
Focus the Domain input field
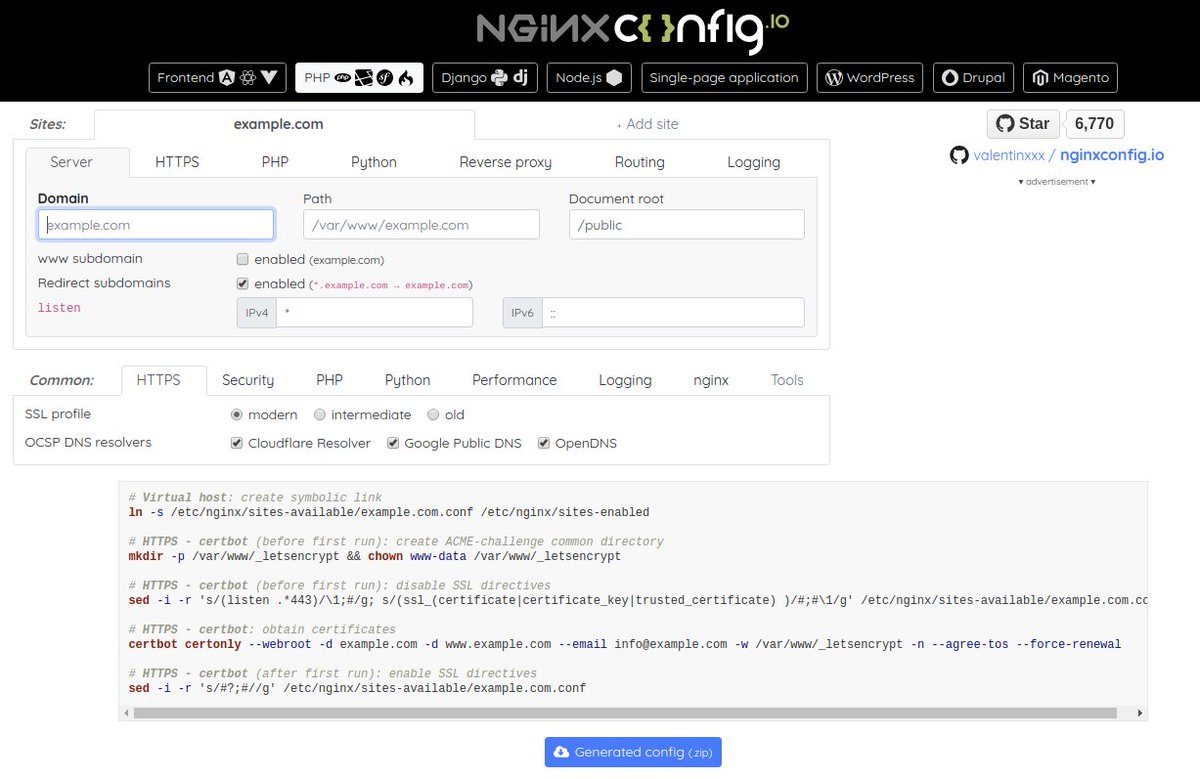point(156,225)
